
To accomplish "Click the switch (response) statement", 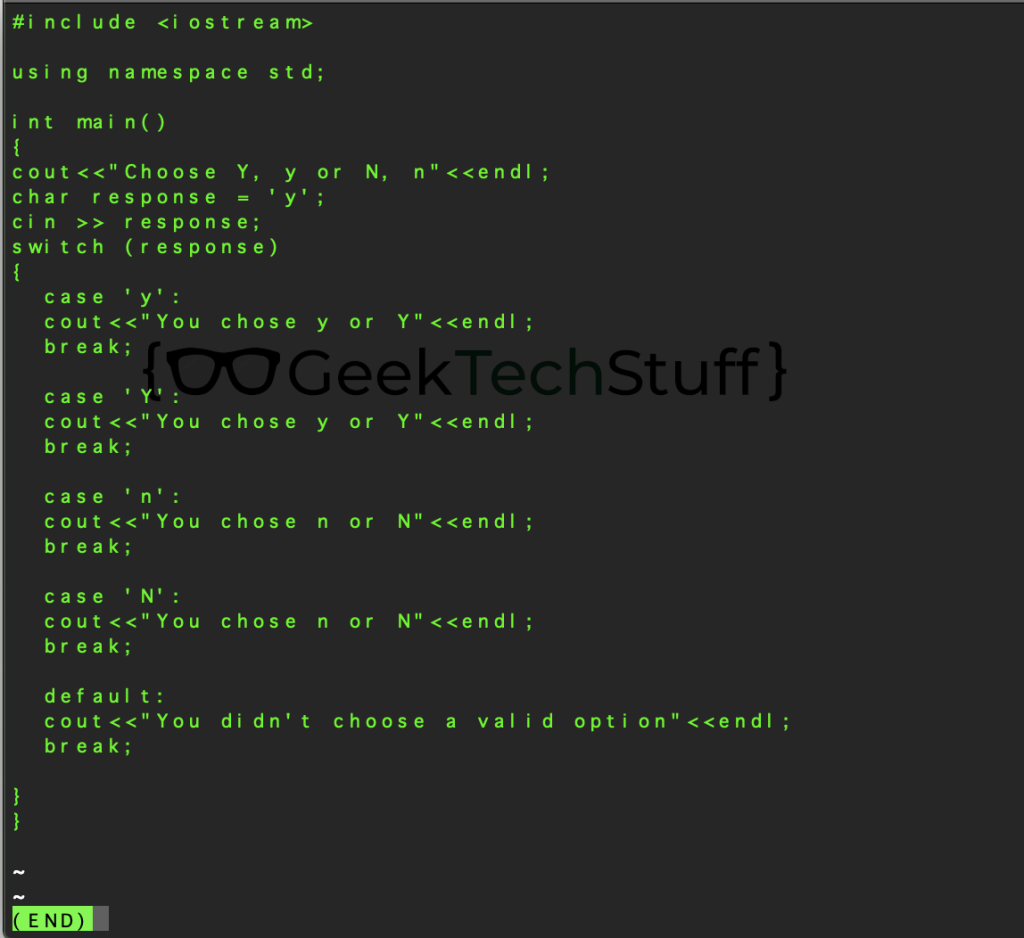I will 145,247.
